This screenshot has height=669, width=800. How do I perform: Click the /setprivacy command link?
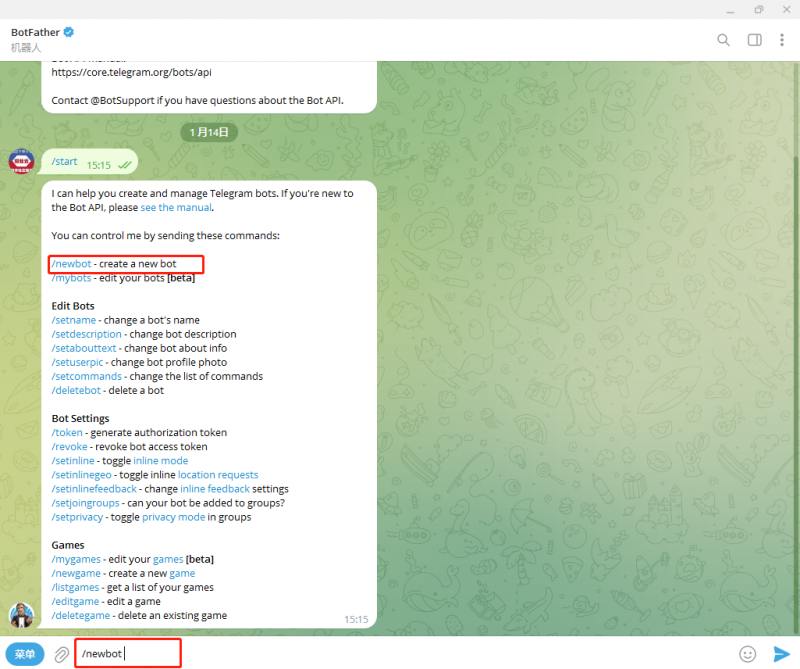click(x=77, y=517)
